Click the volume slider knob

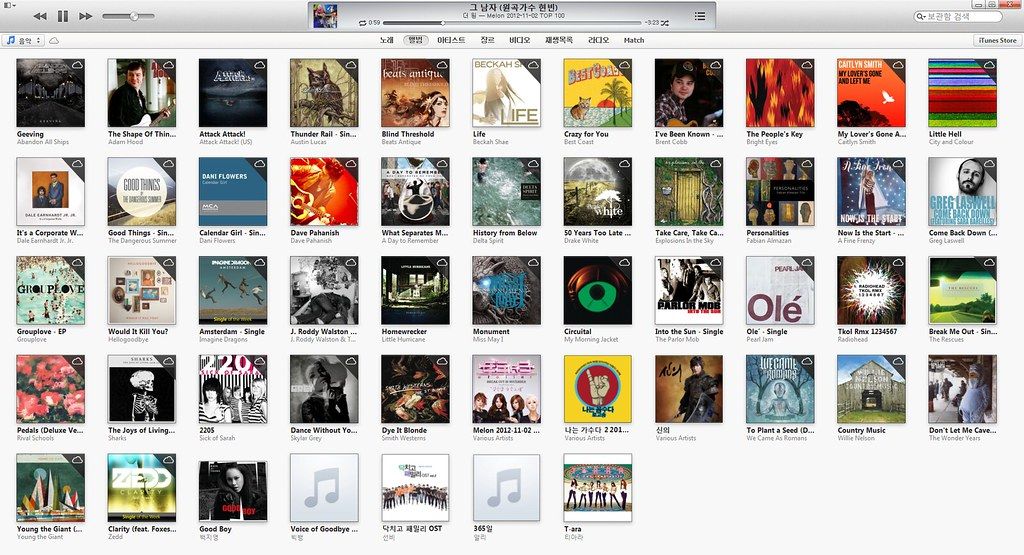[134, 16]
